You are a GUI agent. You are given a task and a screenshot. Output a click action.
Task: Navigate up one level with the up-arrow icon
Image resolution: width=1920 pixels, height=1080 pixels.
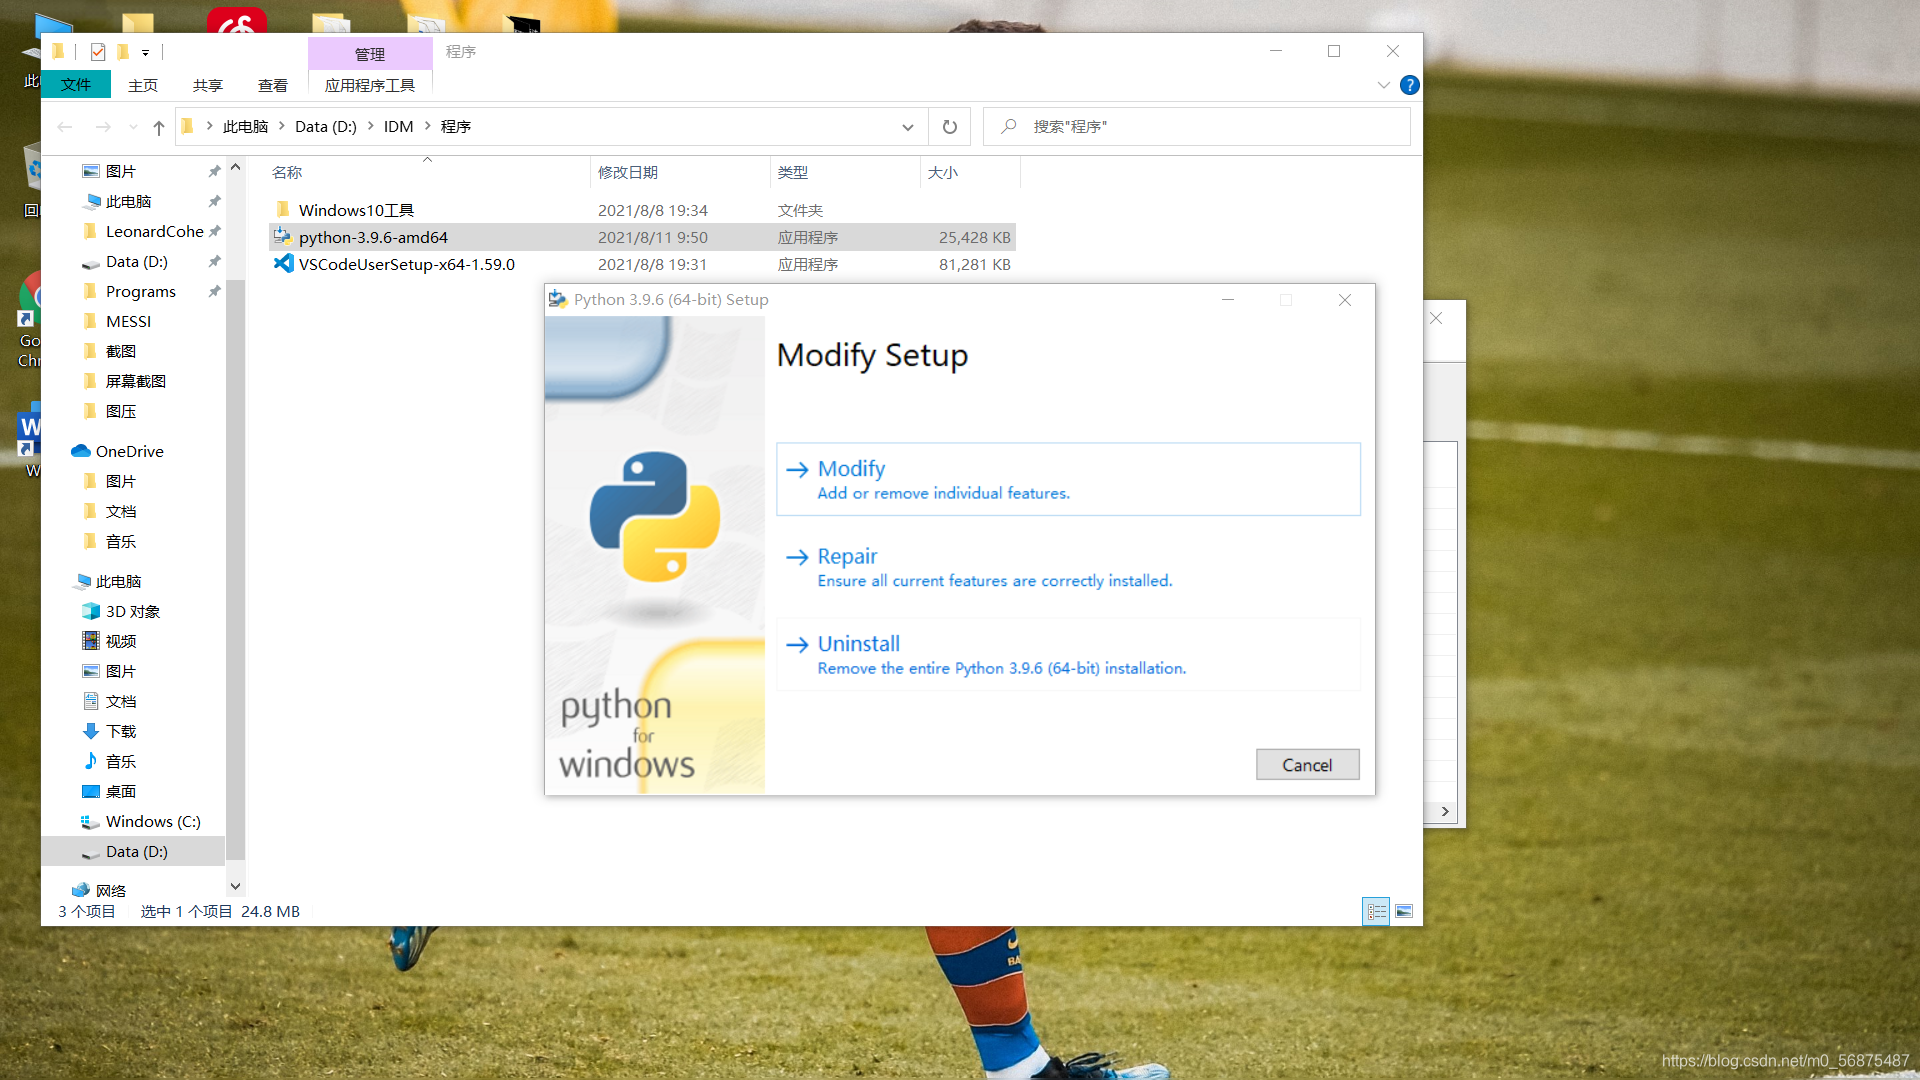coord(158,127)
